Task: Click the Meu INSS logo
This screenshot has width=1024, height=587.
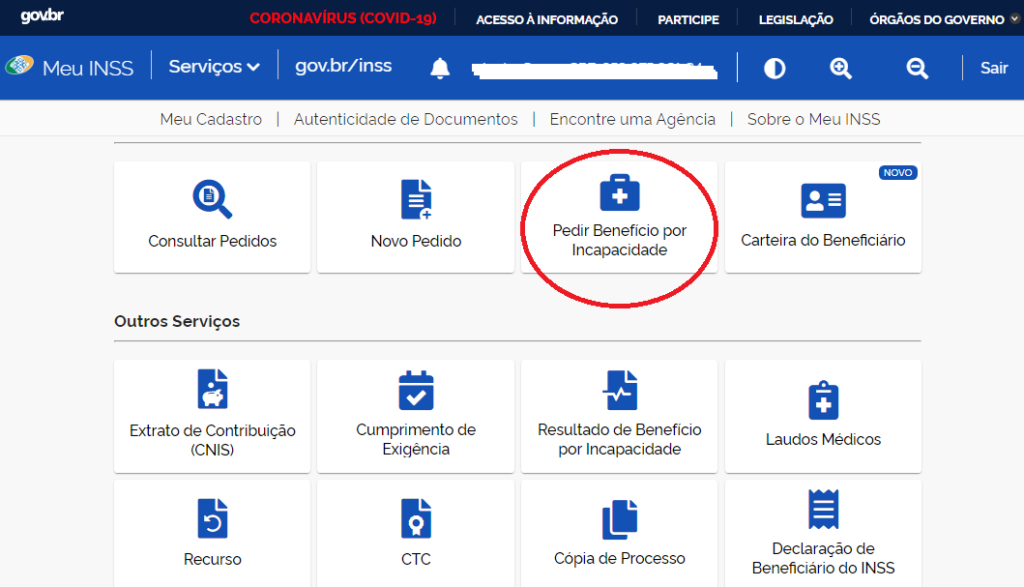Action: (69, 67)
